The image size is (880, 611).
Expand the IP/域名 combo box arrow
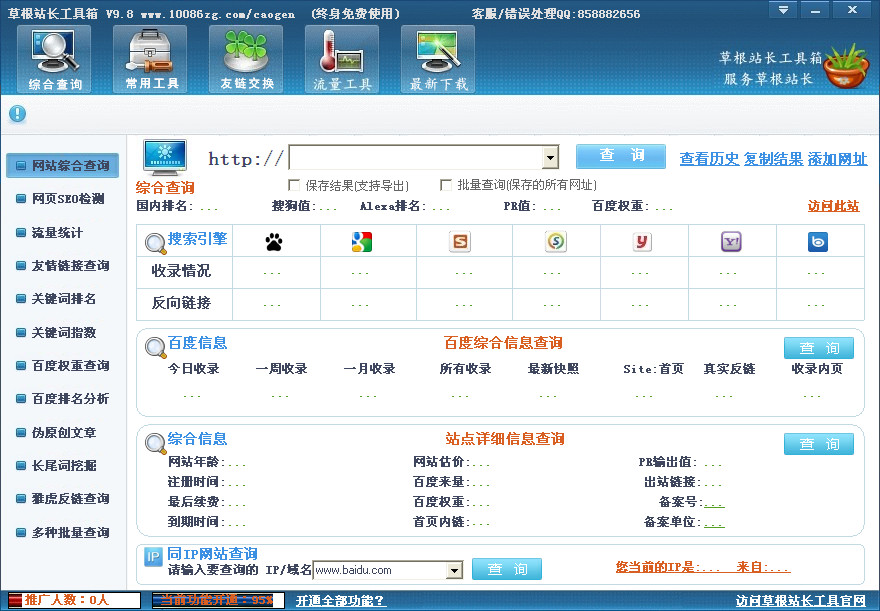point(454,571)
